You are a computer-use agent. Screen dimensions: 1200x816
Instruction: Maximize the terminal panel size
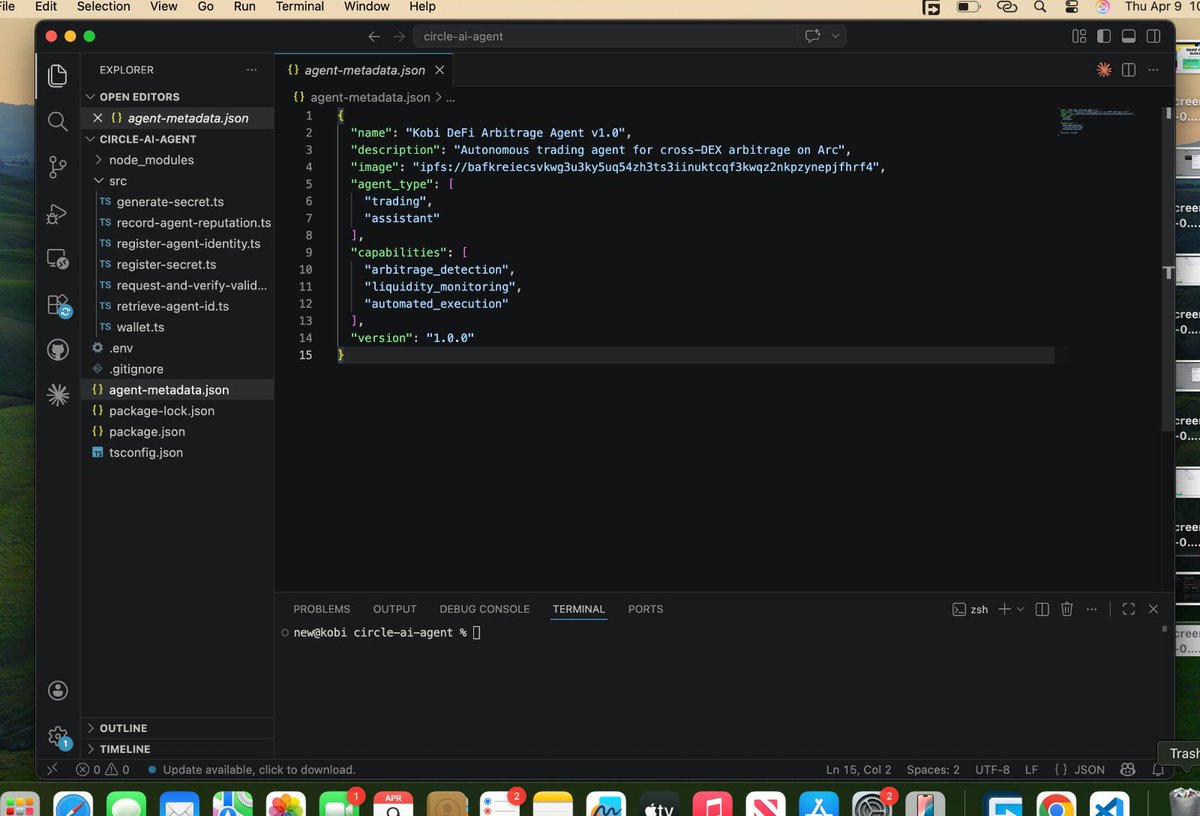[x=1128, y=609]
